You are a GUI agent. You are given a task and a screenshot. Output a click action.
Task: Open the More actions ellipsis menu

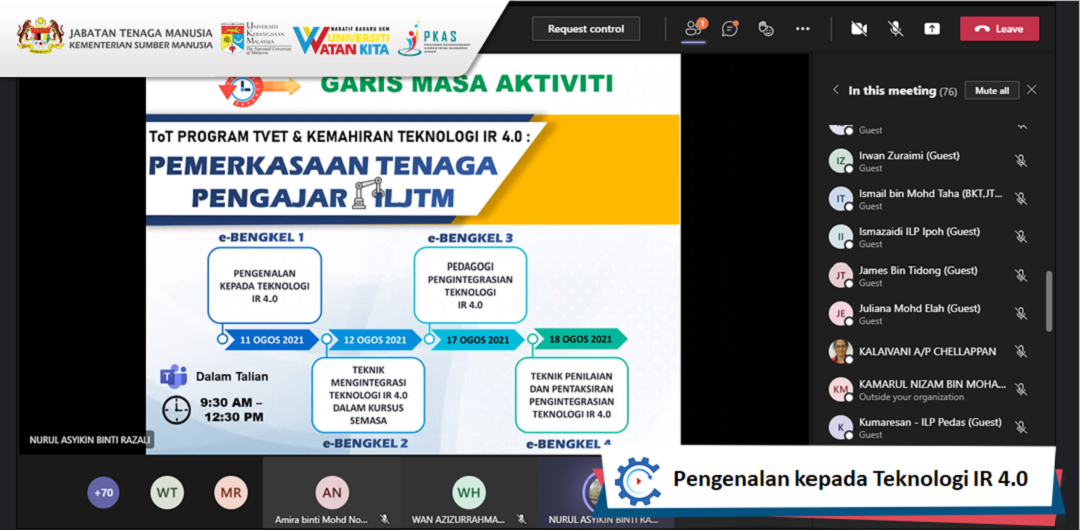click(802, 29)
